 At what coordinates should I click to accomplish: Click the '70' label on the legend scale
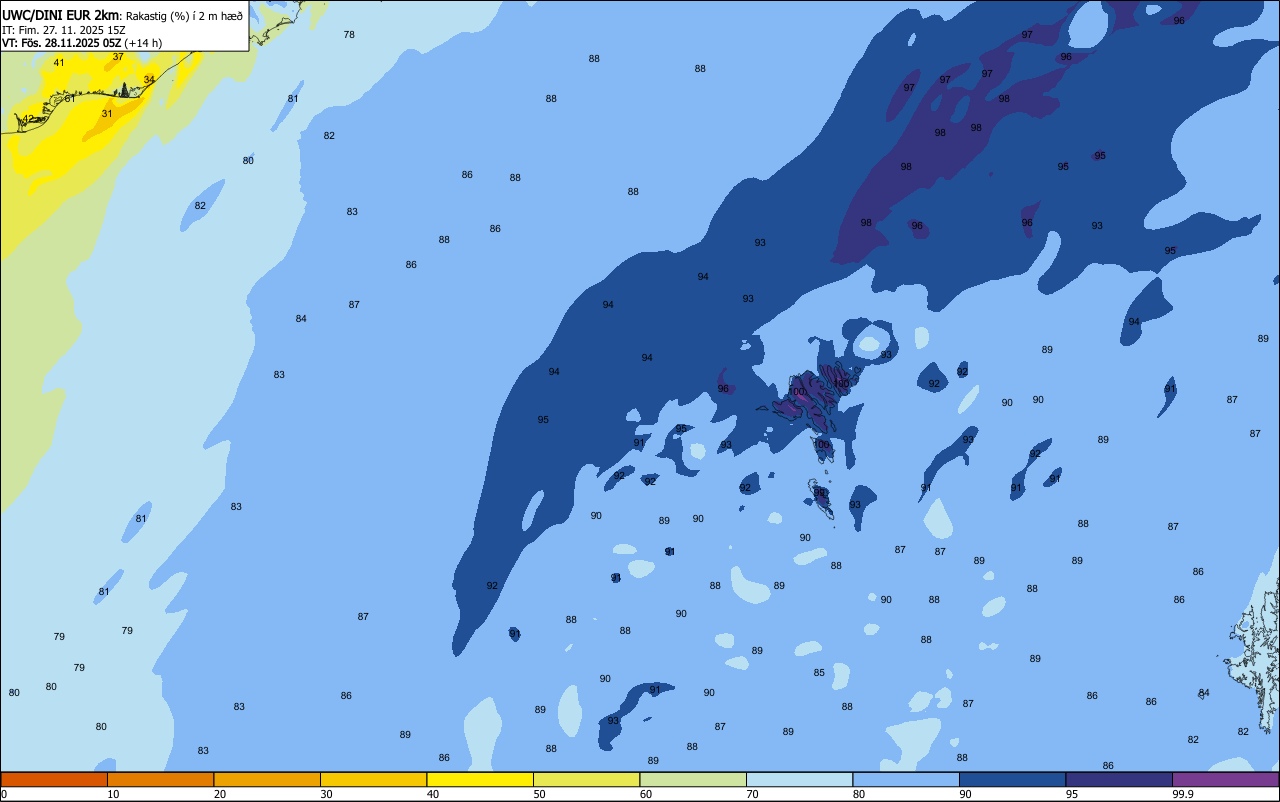[x=753, y=794]
